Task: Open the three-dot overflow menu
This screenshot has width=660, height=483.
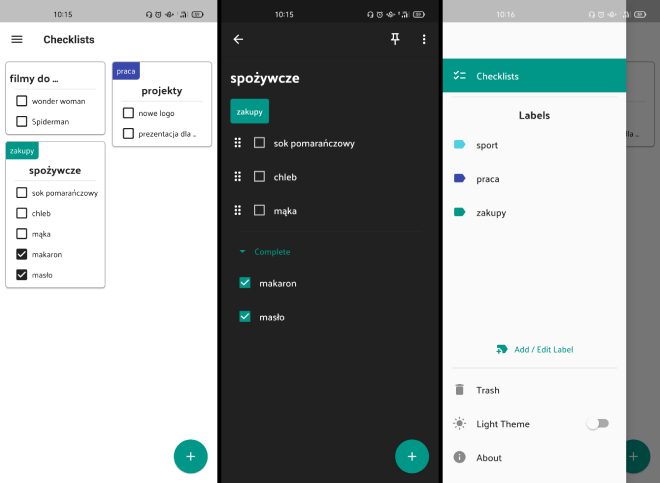Action: (424, 39)
